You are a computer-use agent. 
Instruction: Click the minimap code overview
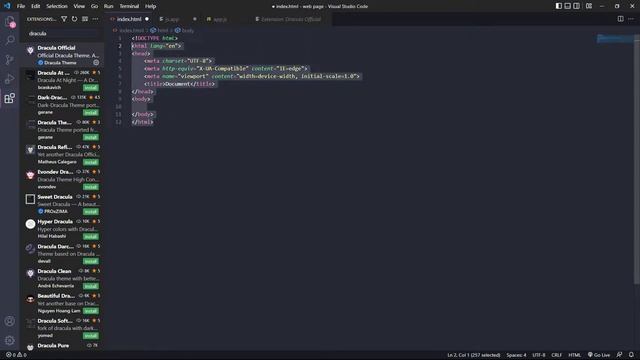[x=615, y=39]
